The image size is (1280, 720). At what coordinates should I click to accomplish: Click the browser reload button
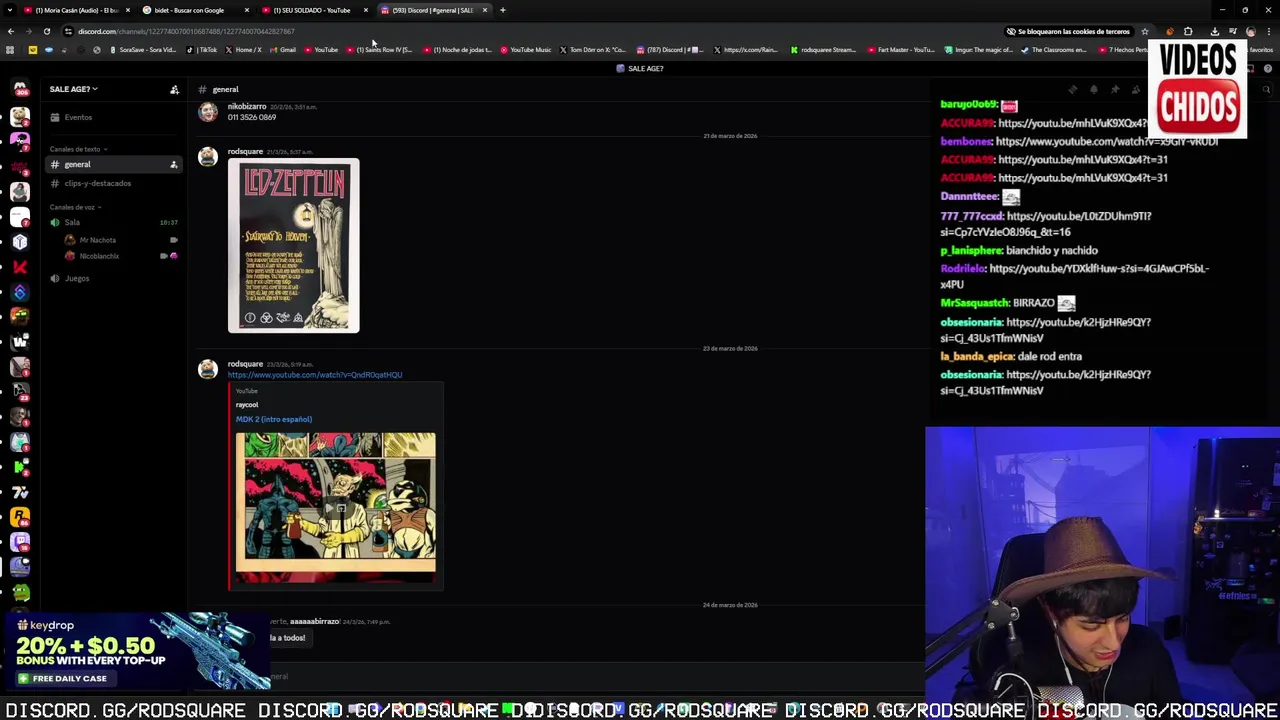click(46, 31)
